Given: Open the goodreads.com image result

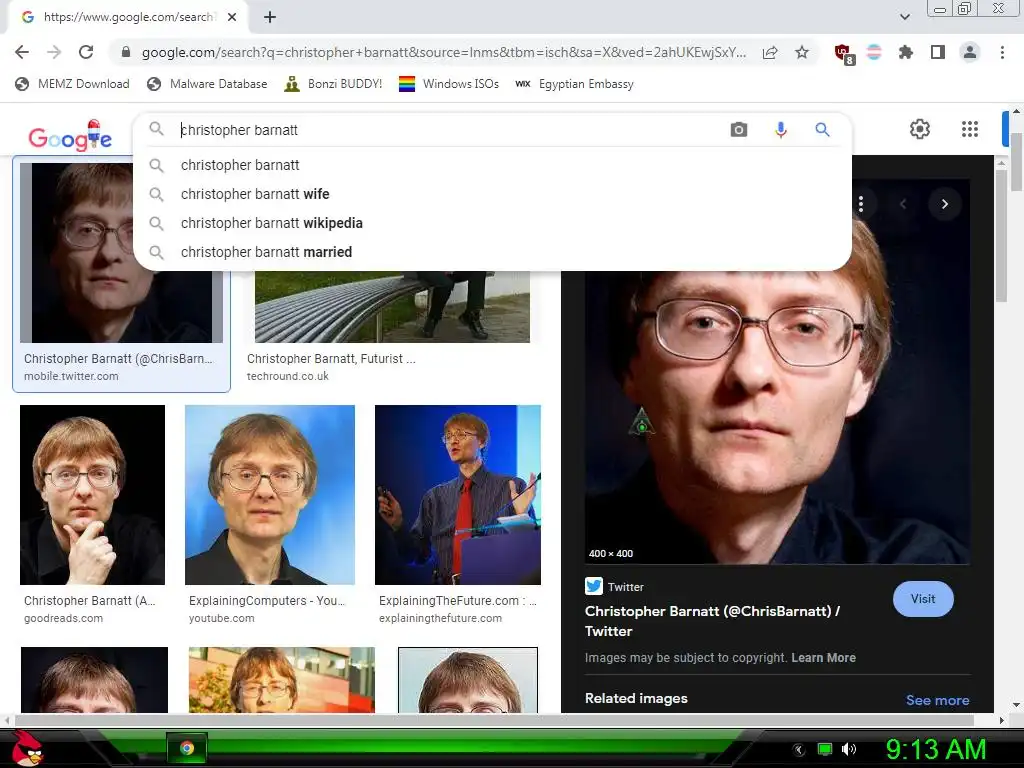Looking at the screenshot, I should pos(92,494).
